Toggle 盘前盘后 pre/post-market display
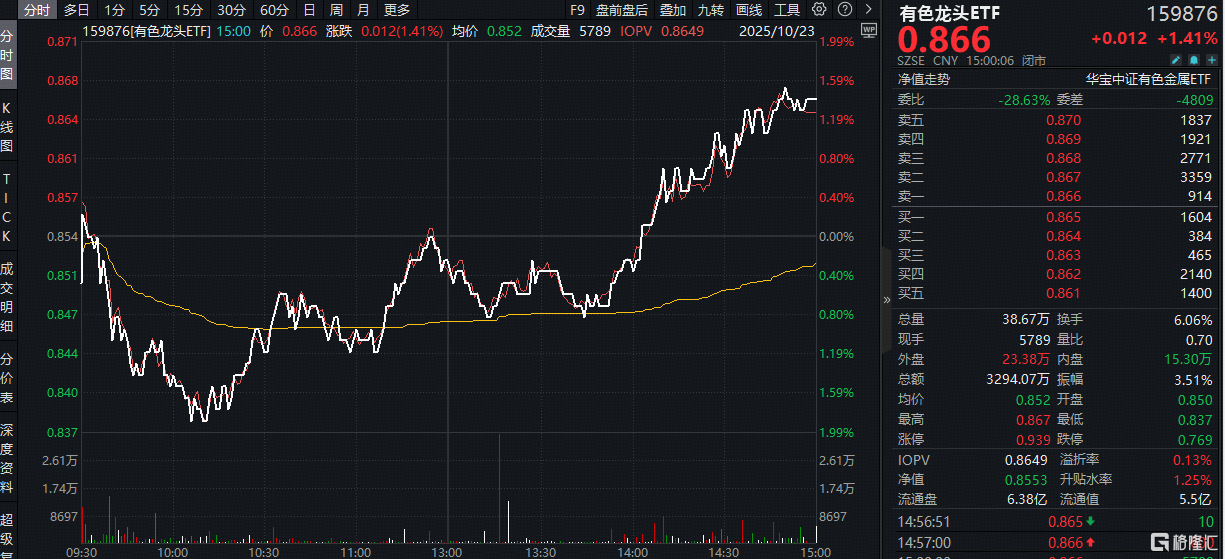Screen dimensions: 1225x559 [x=621, y=10]
